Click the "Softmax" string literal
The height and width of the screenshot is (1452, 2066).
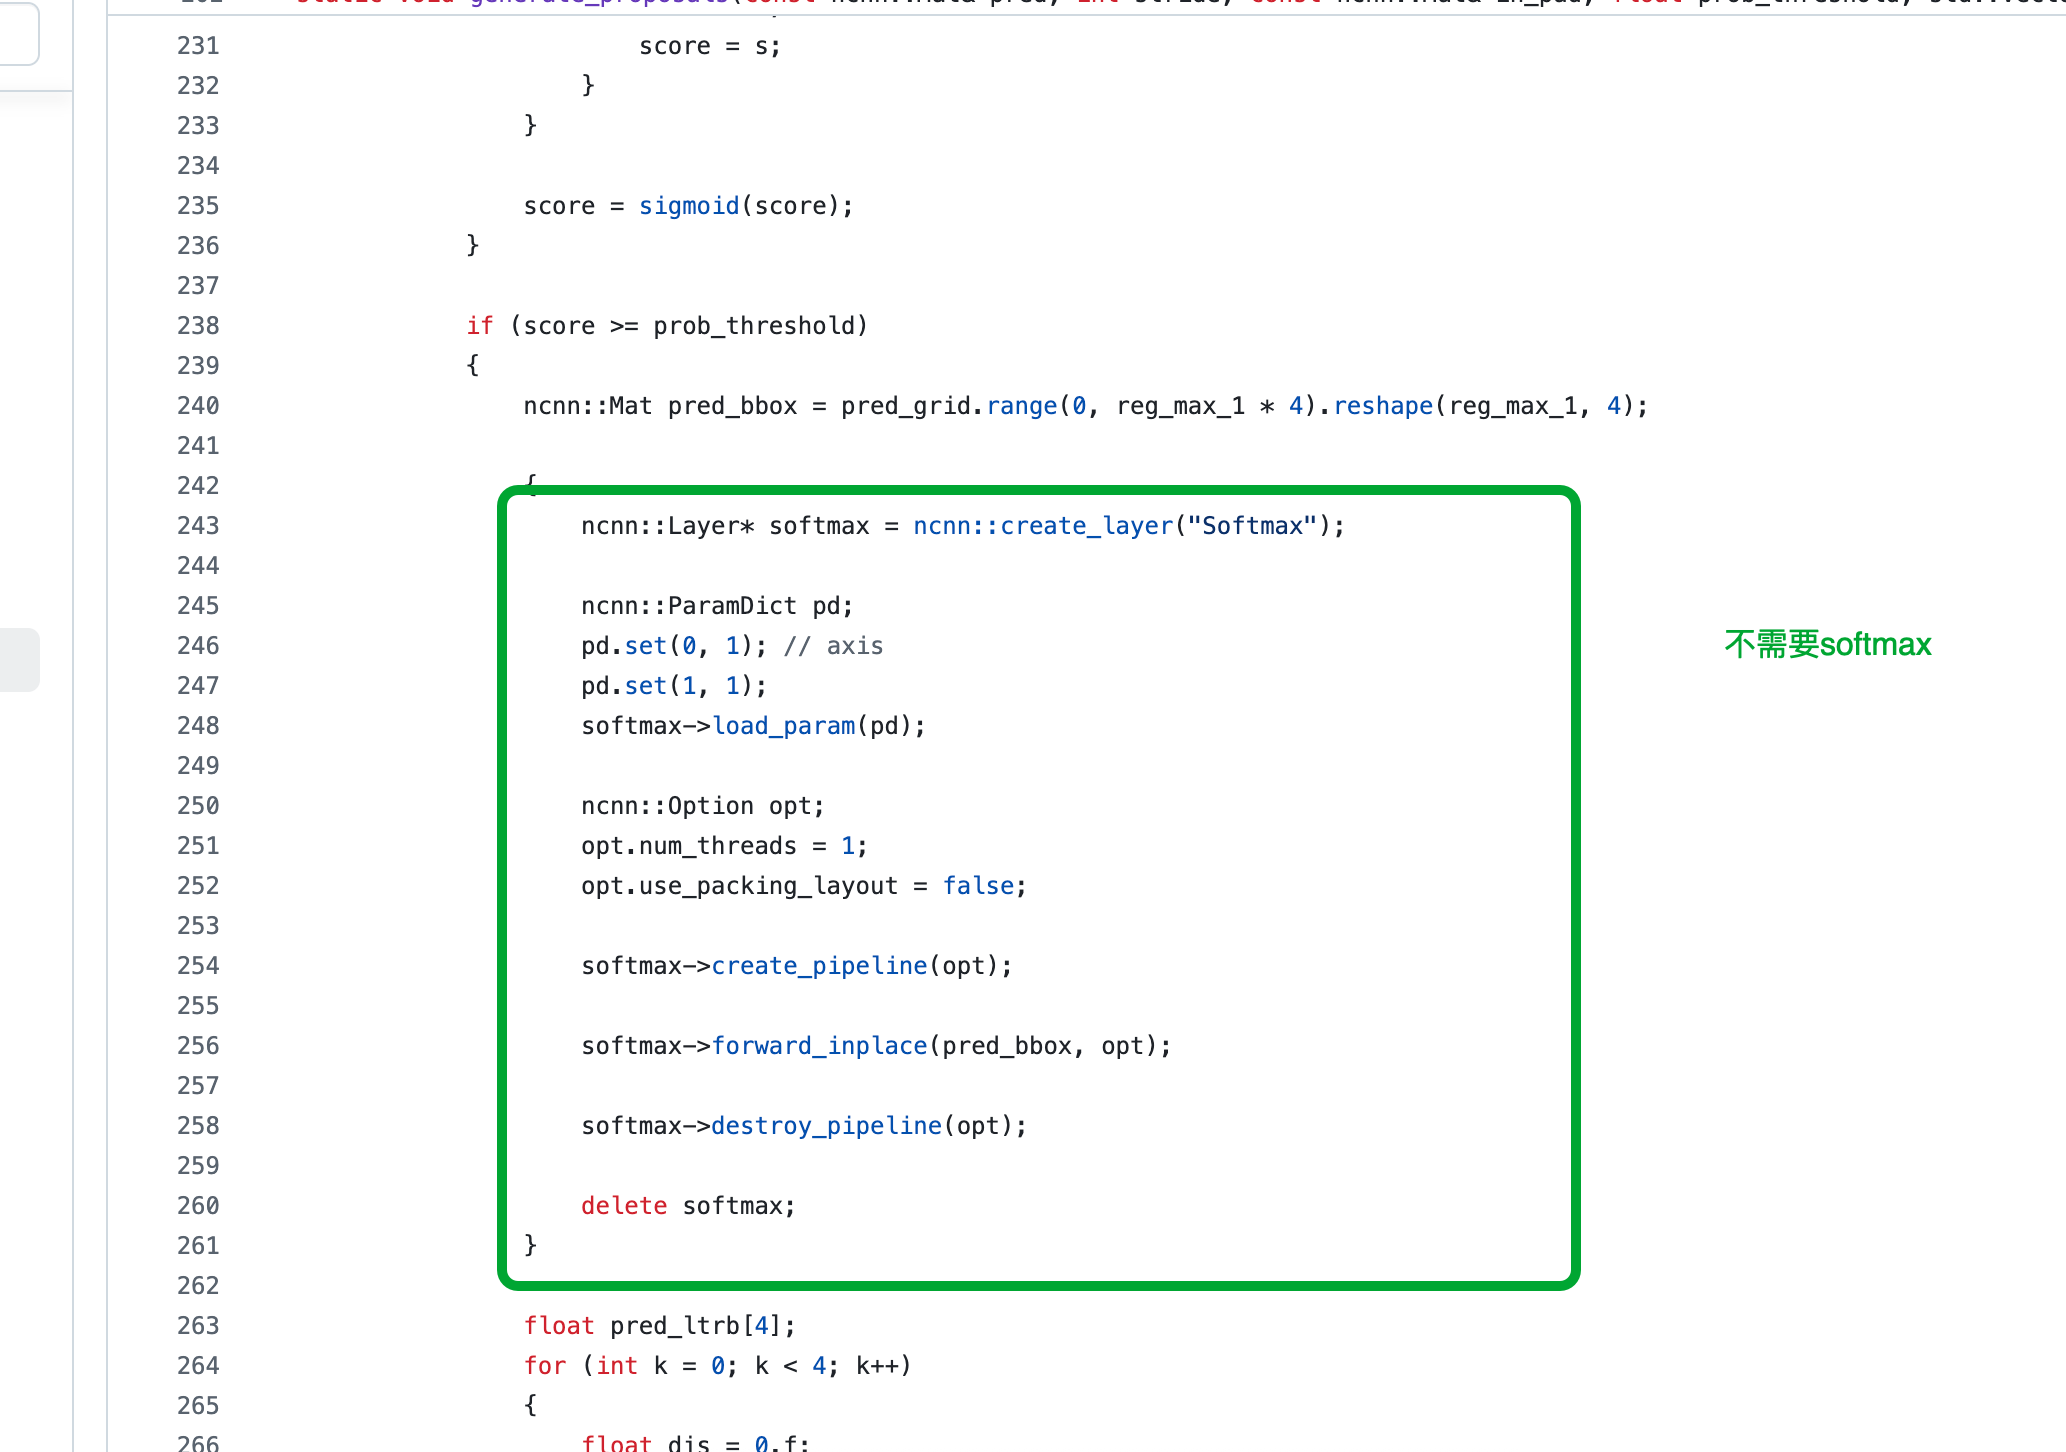pyautogui.click(x=1252, y=526)
